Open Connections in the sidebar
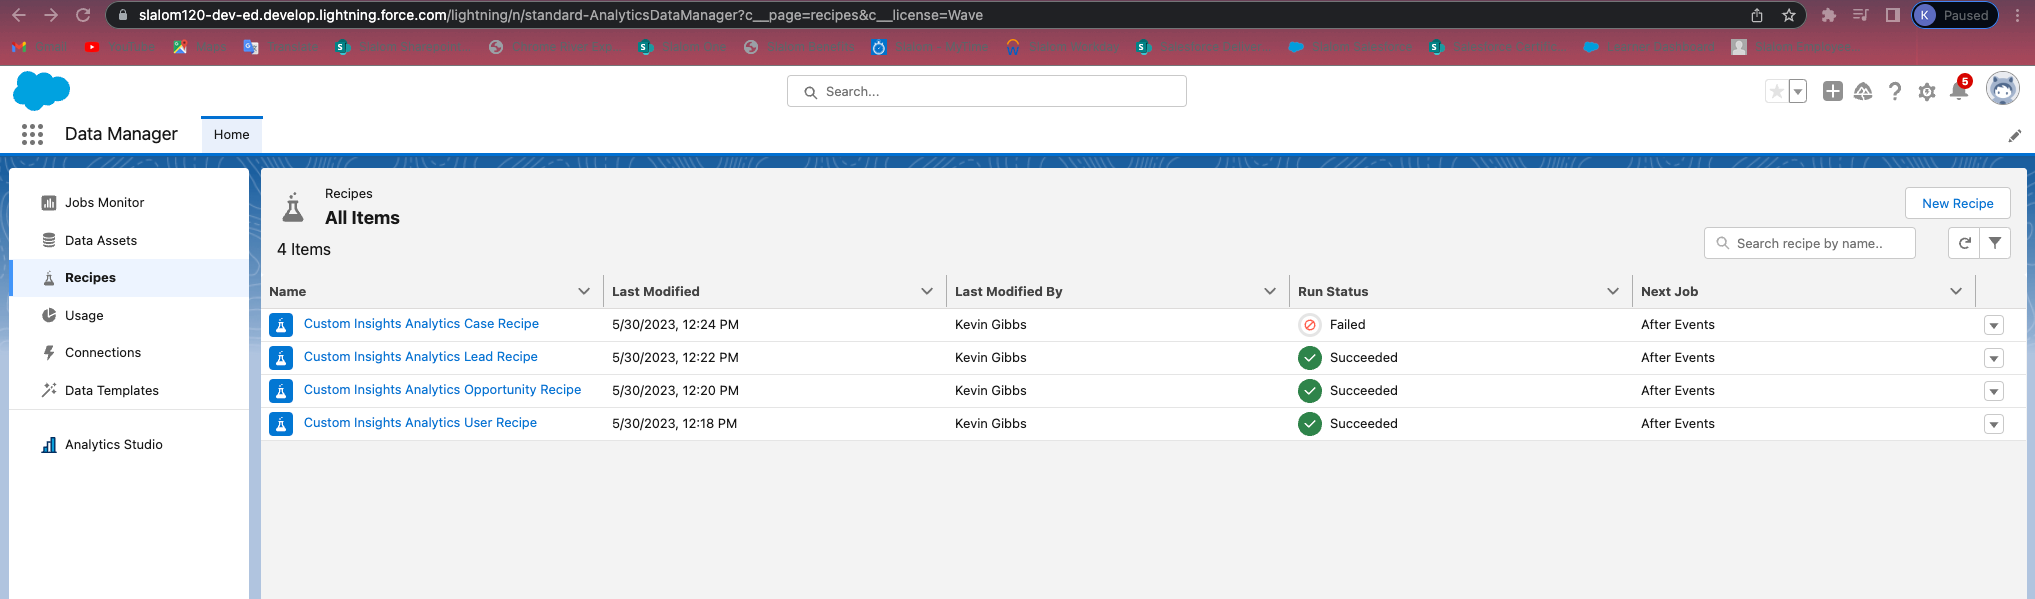The width and height of the screenshot is (2035, 599). [x=129, y=353]
